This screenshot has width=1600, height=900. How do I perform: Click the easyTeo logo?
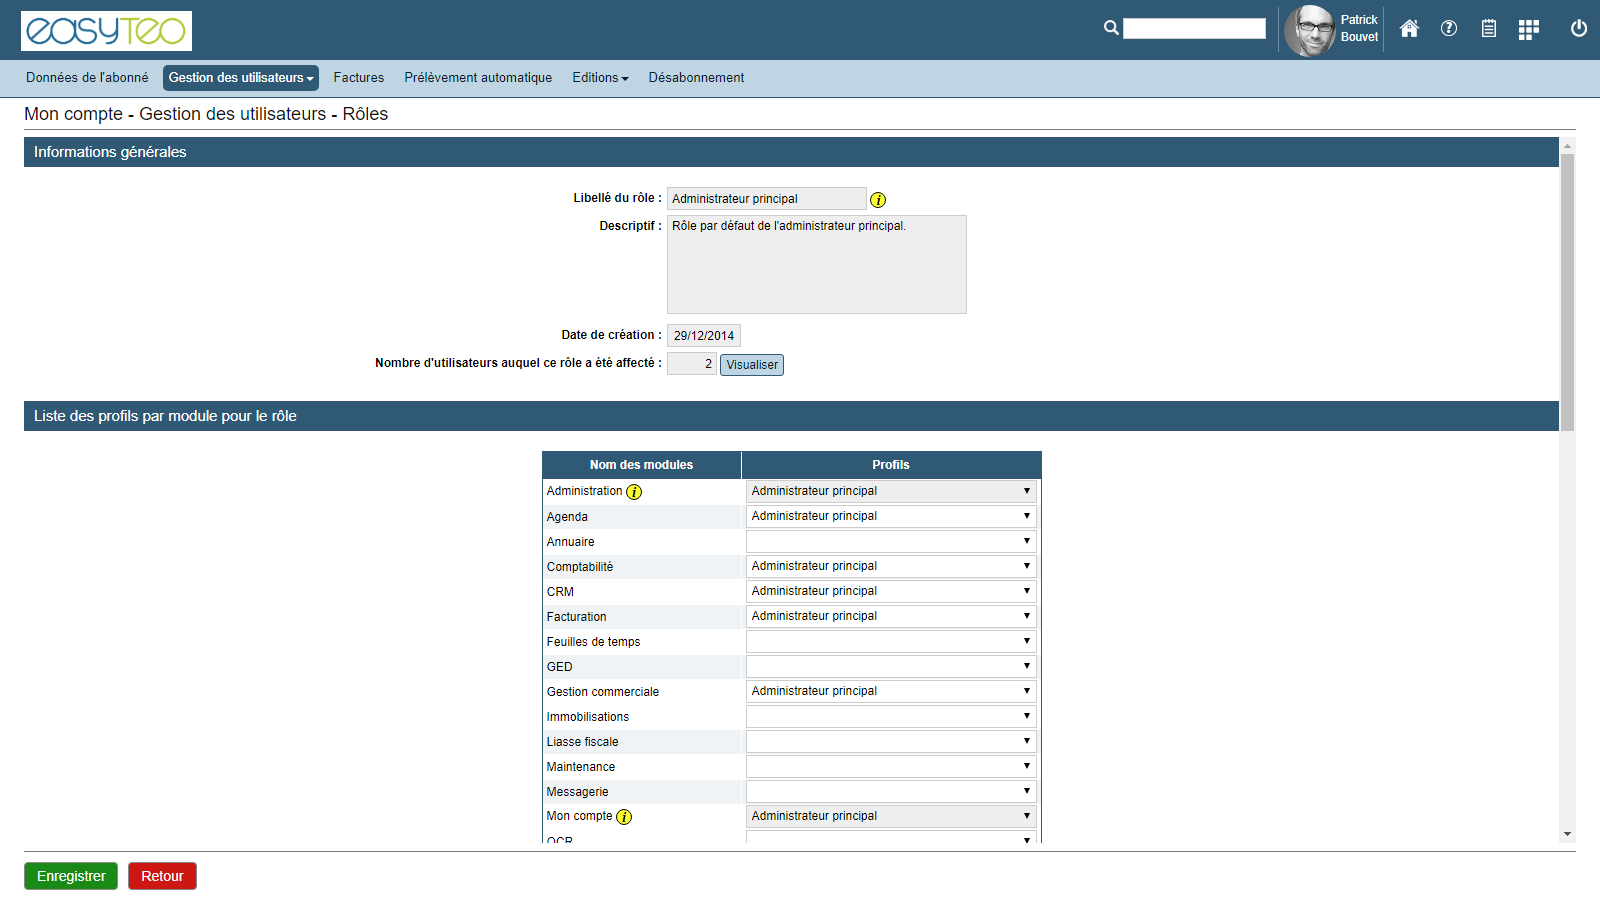[x=106, y=31]
